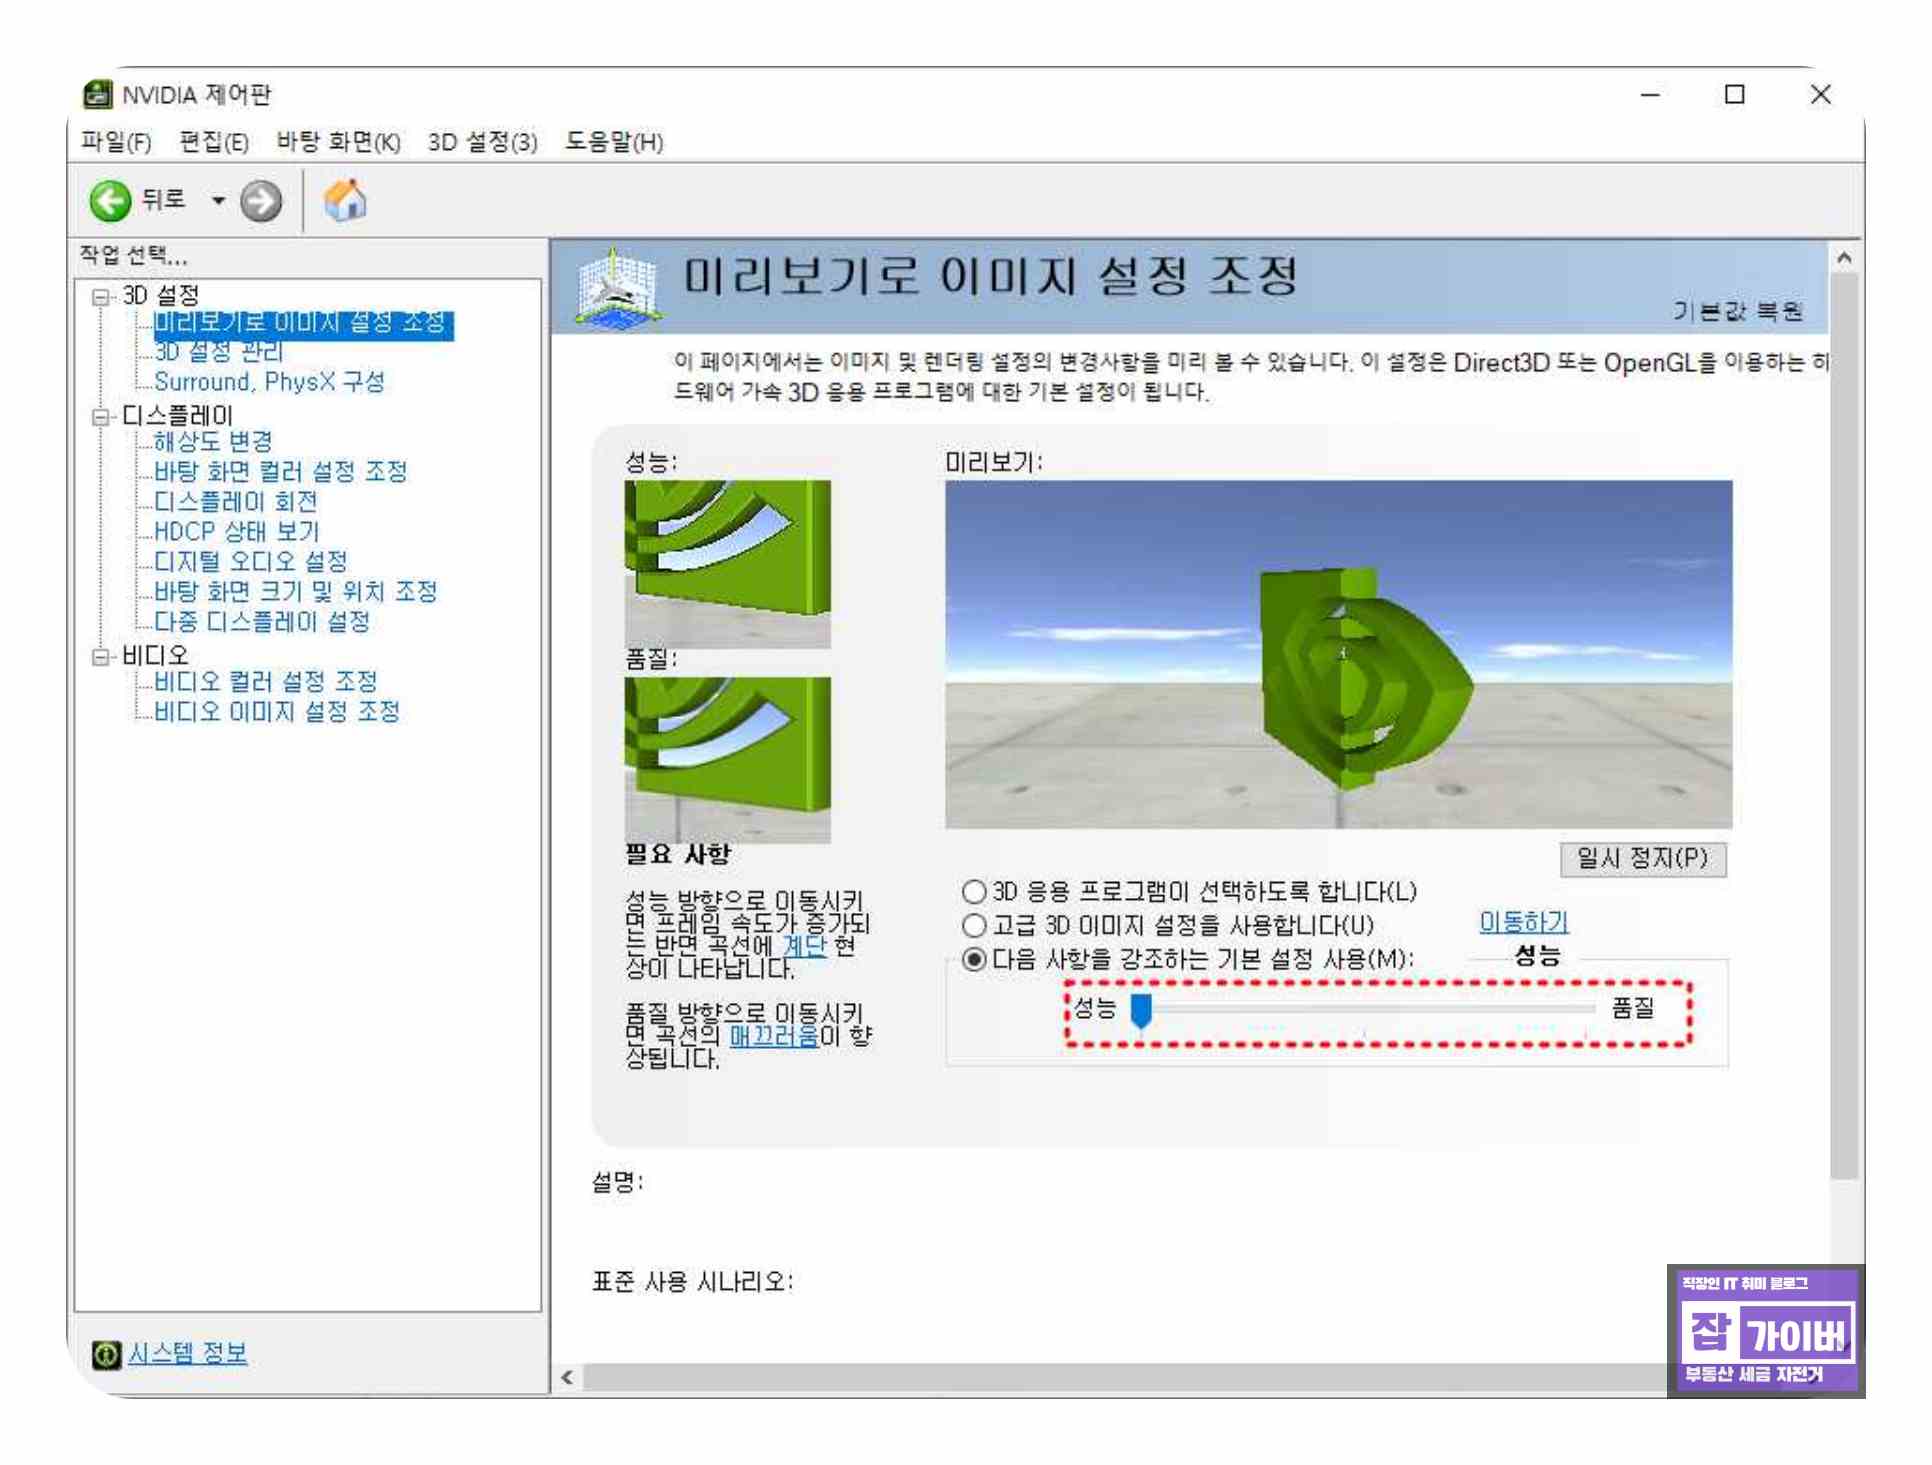Select 고급 3D 이미지 설정을 사용합니다 radio option

click(x=973, y=925)
